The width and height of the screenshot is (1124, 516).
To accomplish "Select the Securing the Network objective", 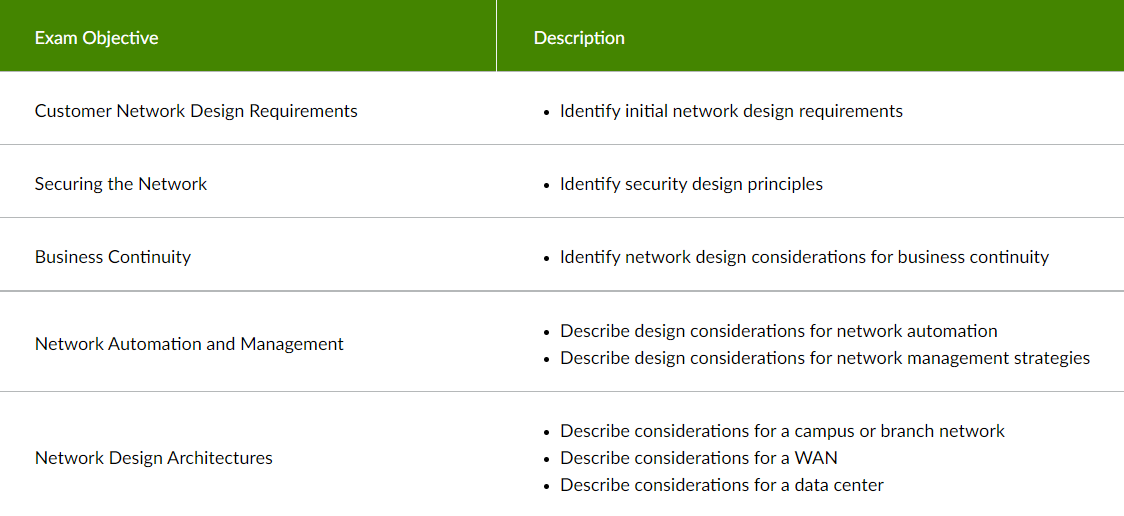I will (120, 184).
